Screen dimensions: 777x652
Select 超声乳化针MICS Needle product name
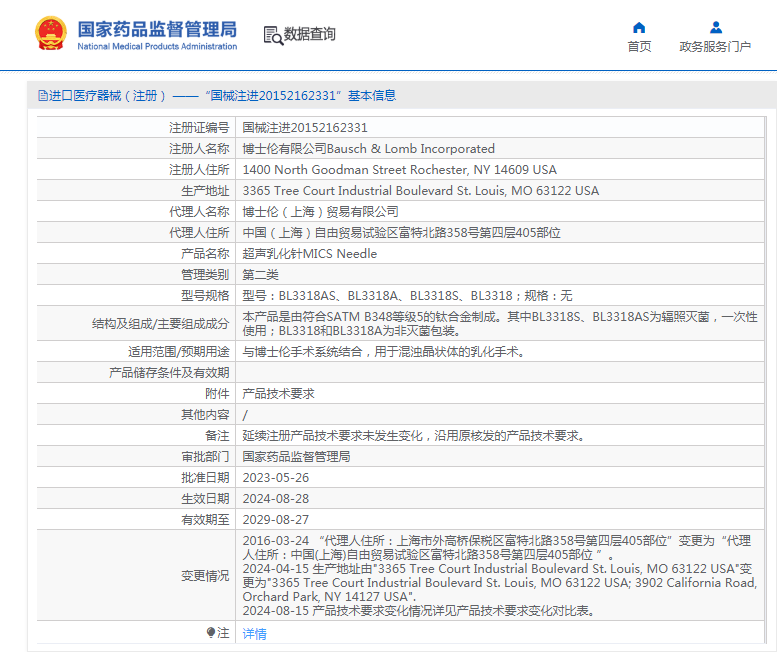(310, 254)
